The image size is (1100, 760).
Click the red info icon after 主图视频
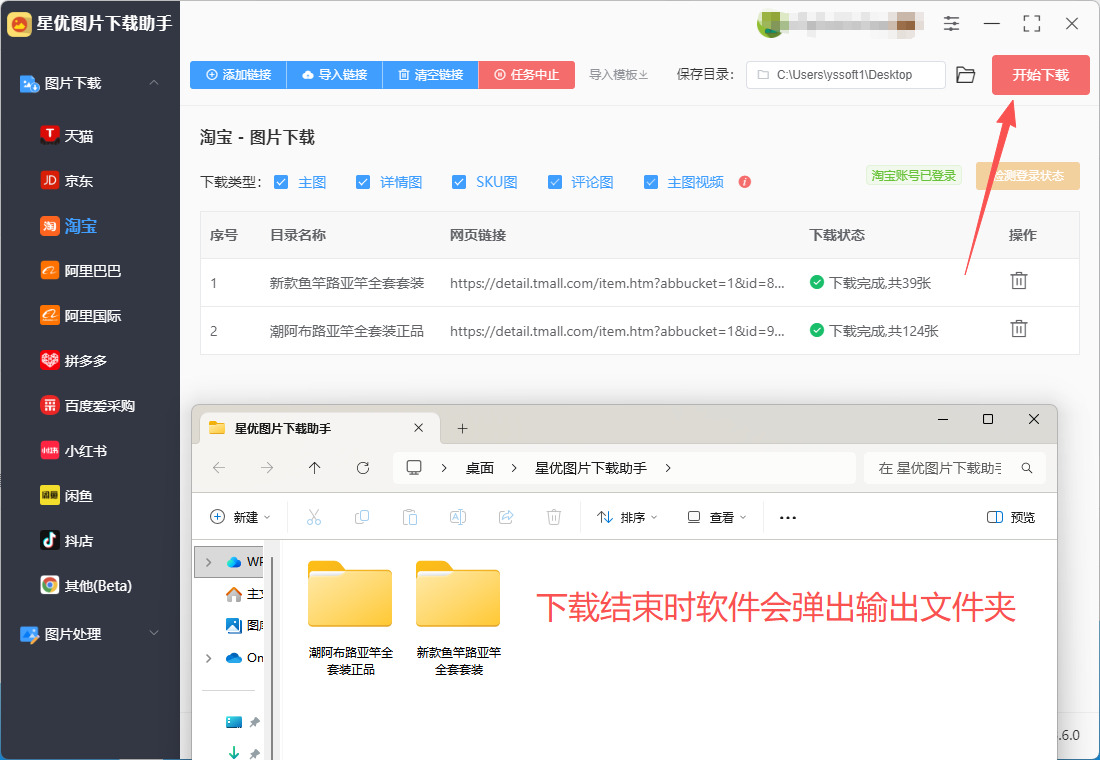coord(745,182)
